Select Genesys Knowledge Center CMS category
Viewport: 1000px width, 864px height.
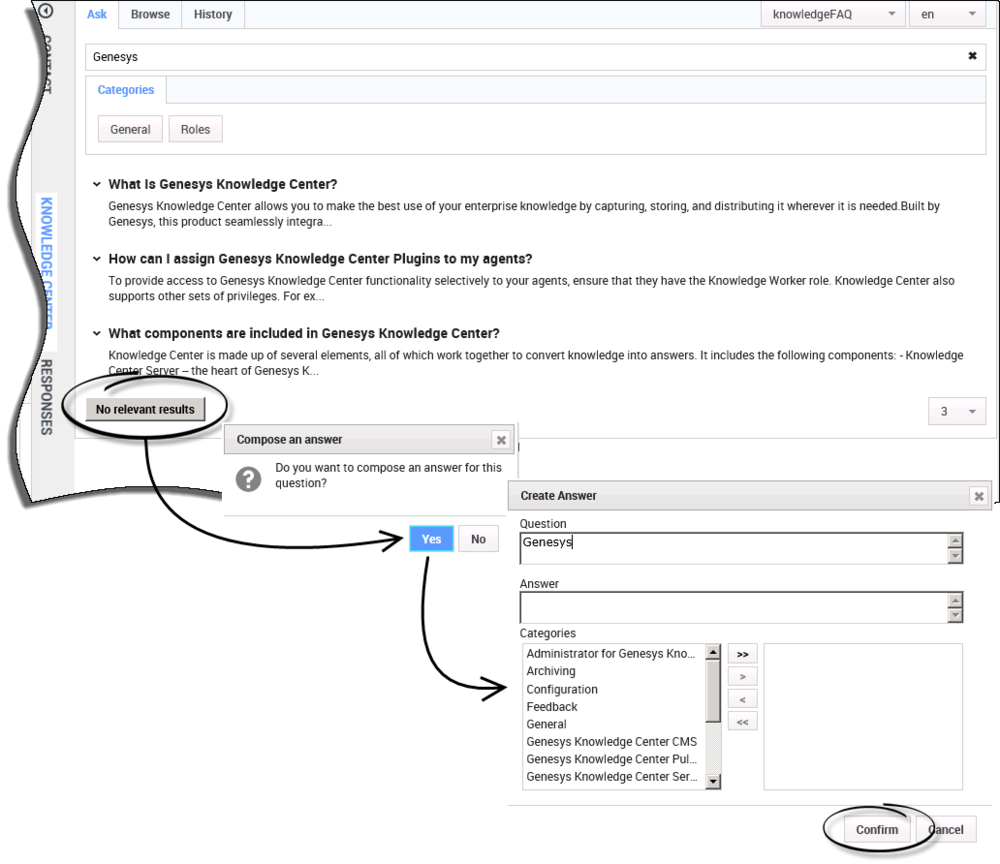point(612,742)
